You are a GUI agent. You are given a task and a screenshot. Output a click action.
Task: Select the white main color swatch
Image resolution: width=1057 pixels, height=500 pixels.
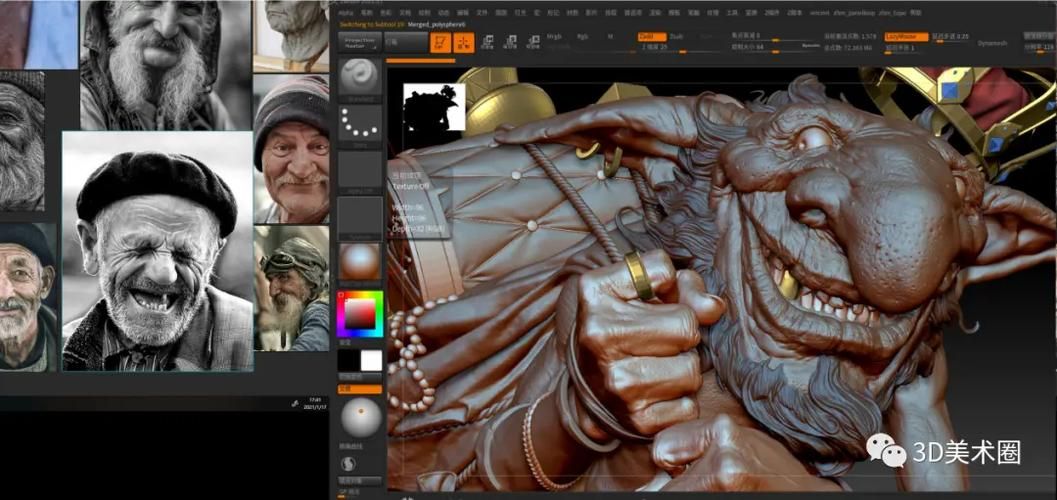pos(371,361)
